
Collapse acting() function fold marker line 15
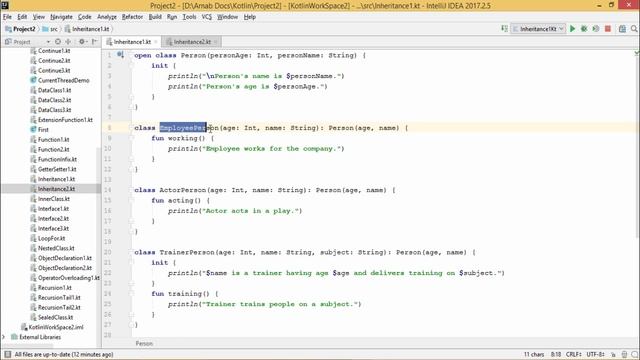[x=131, y=200]
